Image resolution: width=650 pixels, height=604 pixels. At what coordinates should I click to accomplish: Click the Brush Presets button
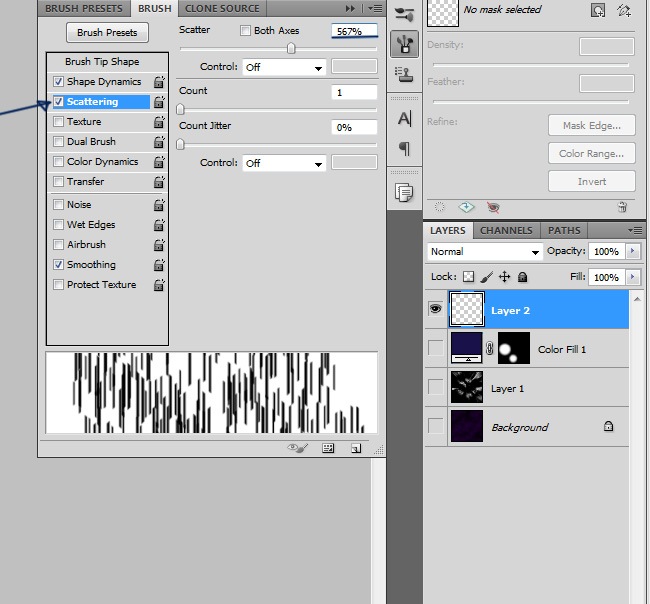(x=108, y=33)
